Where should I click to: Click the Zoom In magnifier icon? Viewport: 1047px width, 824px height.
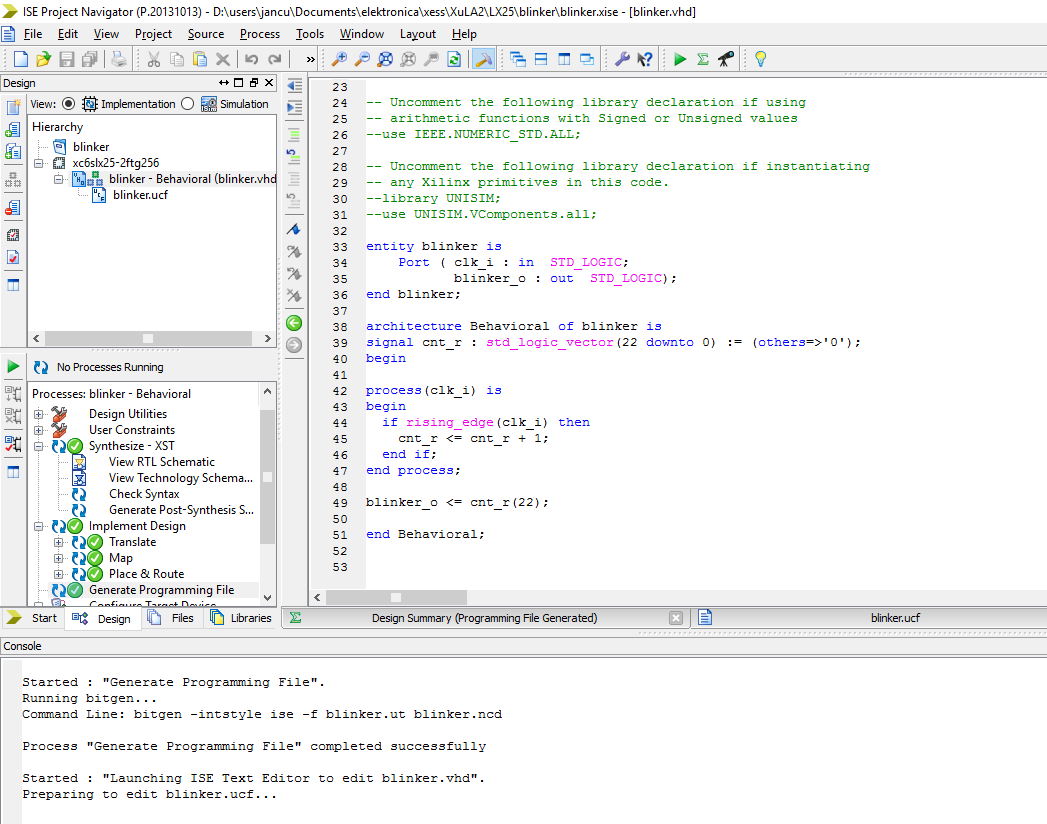pyautogui.click(x=340, y=59)
